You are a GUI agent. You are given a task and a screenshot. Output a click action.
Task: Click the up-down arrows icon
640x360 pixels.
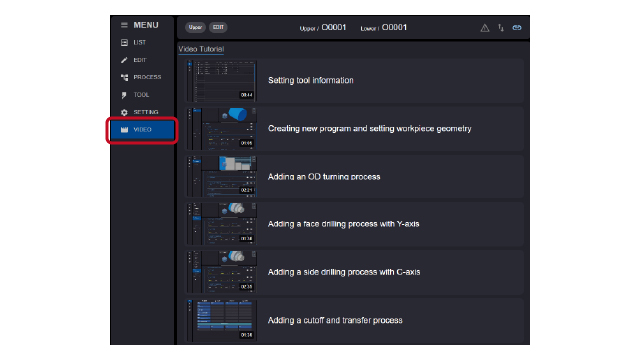(x=501, y=28)
